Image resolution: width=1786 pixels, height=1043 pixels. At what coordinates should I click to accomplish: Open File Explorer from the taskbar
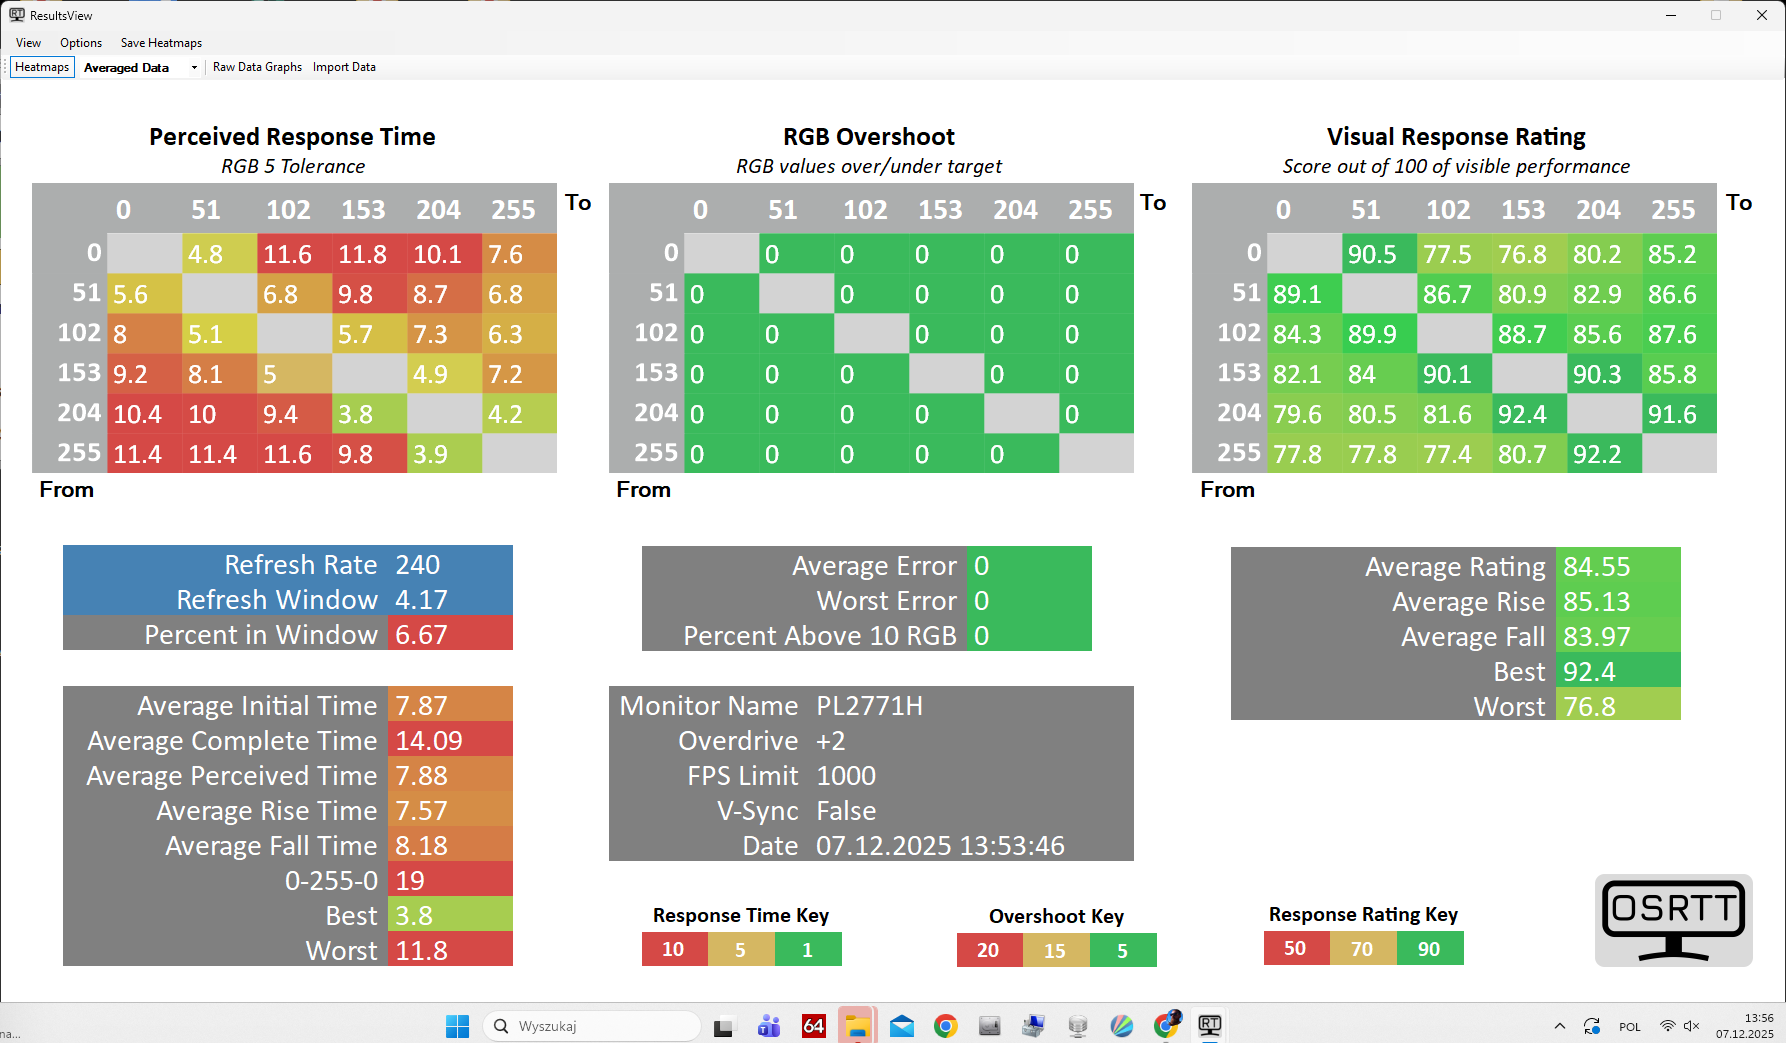click(857, 1026)
